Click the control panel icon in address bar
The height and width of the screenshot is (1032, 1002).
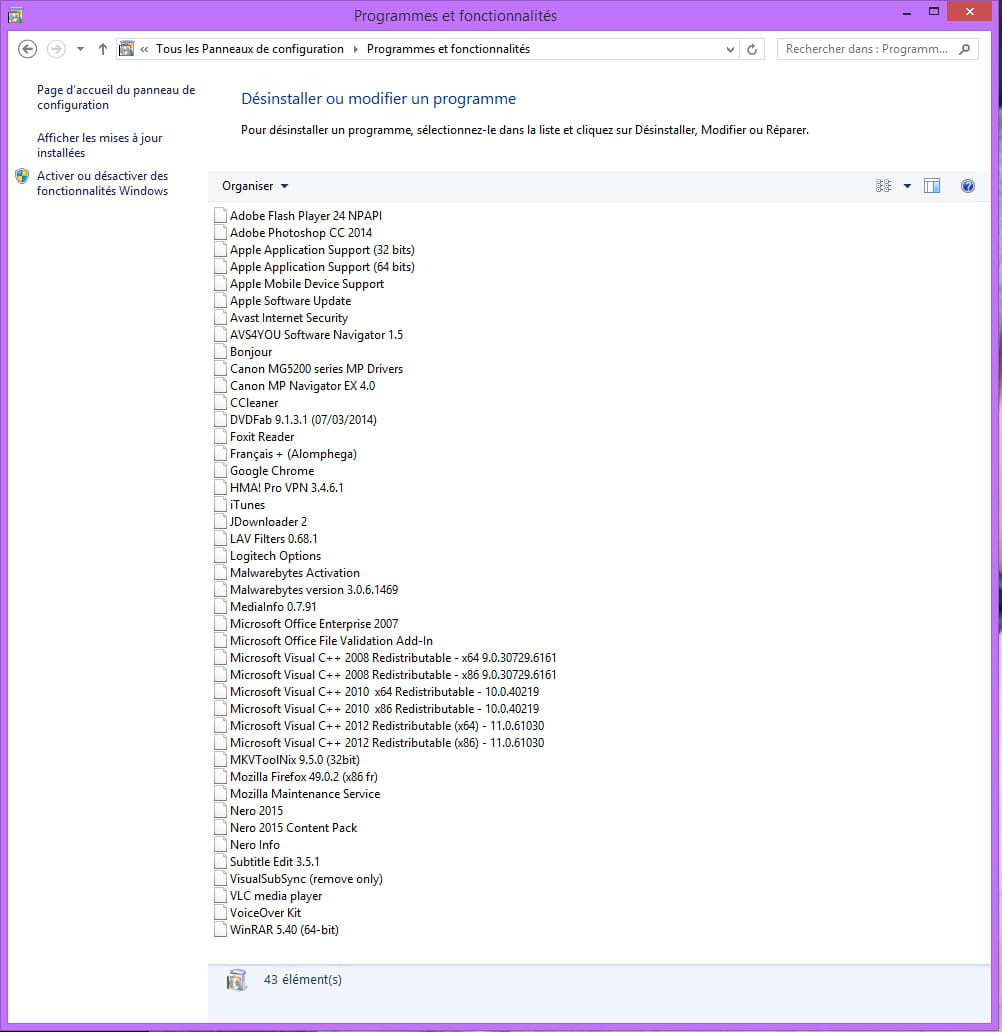click(126, 49)
